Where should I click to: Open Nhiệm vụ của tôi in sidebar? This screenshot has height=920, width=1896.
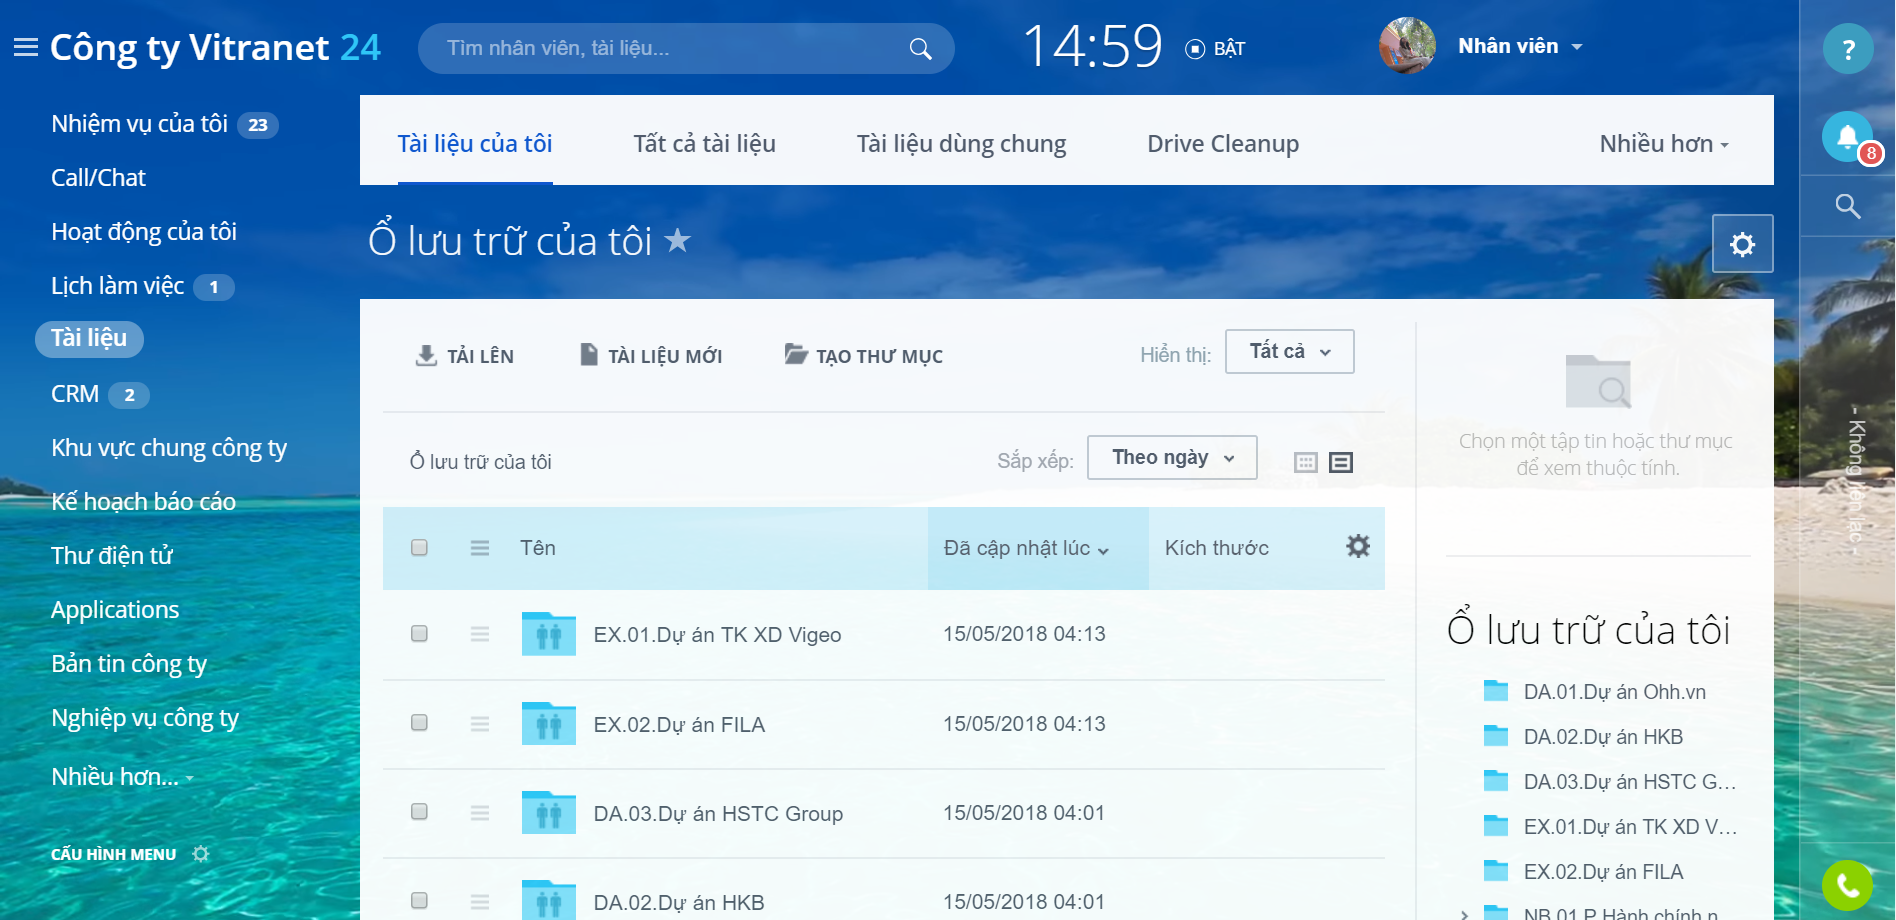pos(140,124)
